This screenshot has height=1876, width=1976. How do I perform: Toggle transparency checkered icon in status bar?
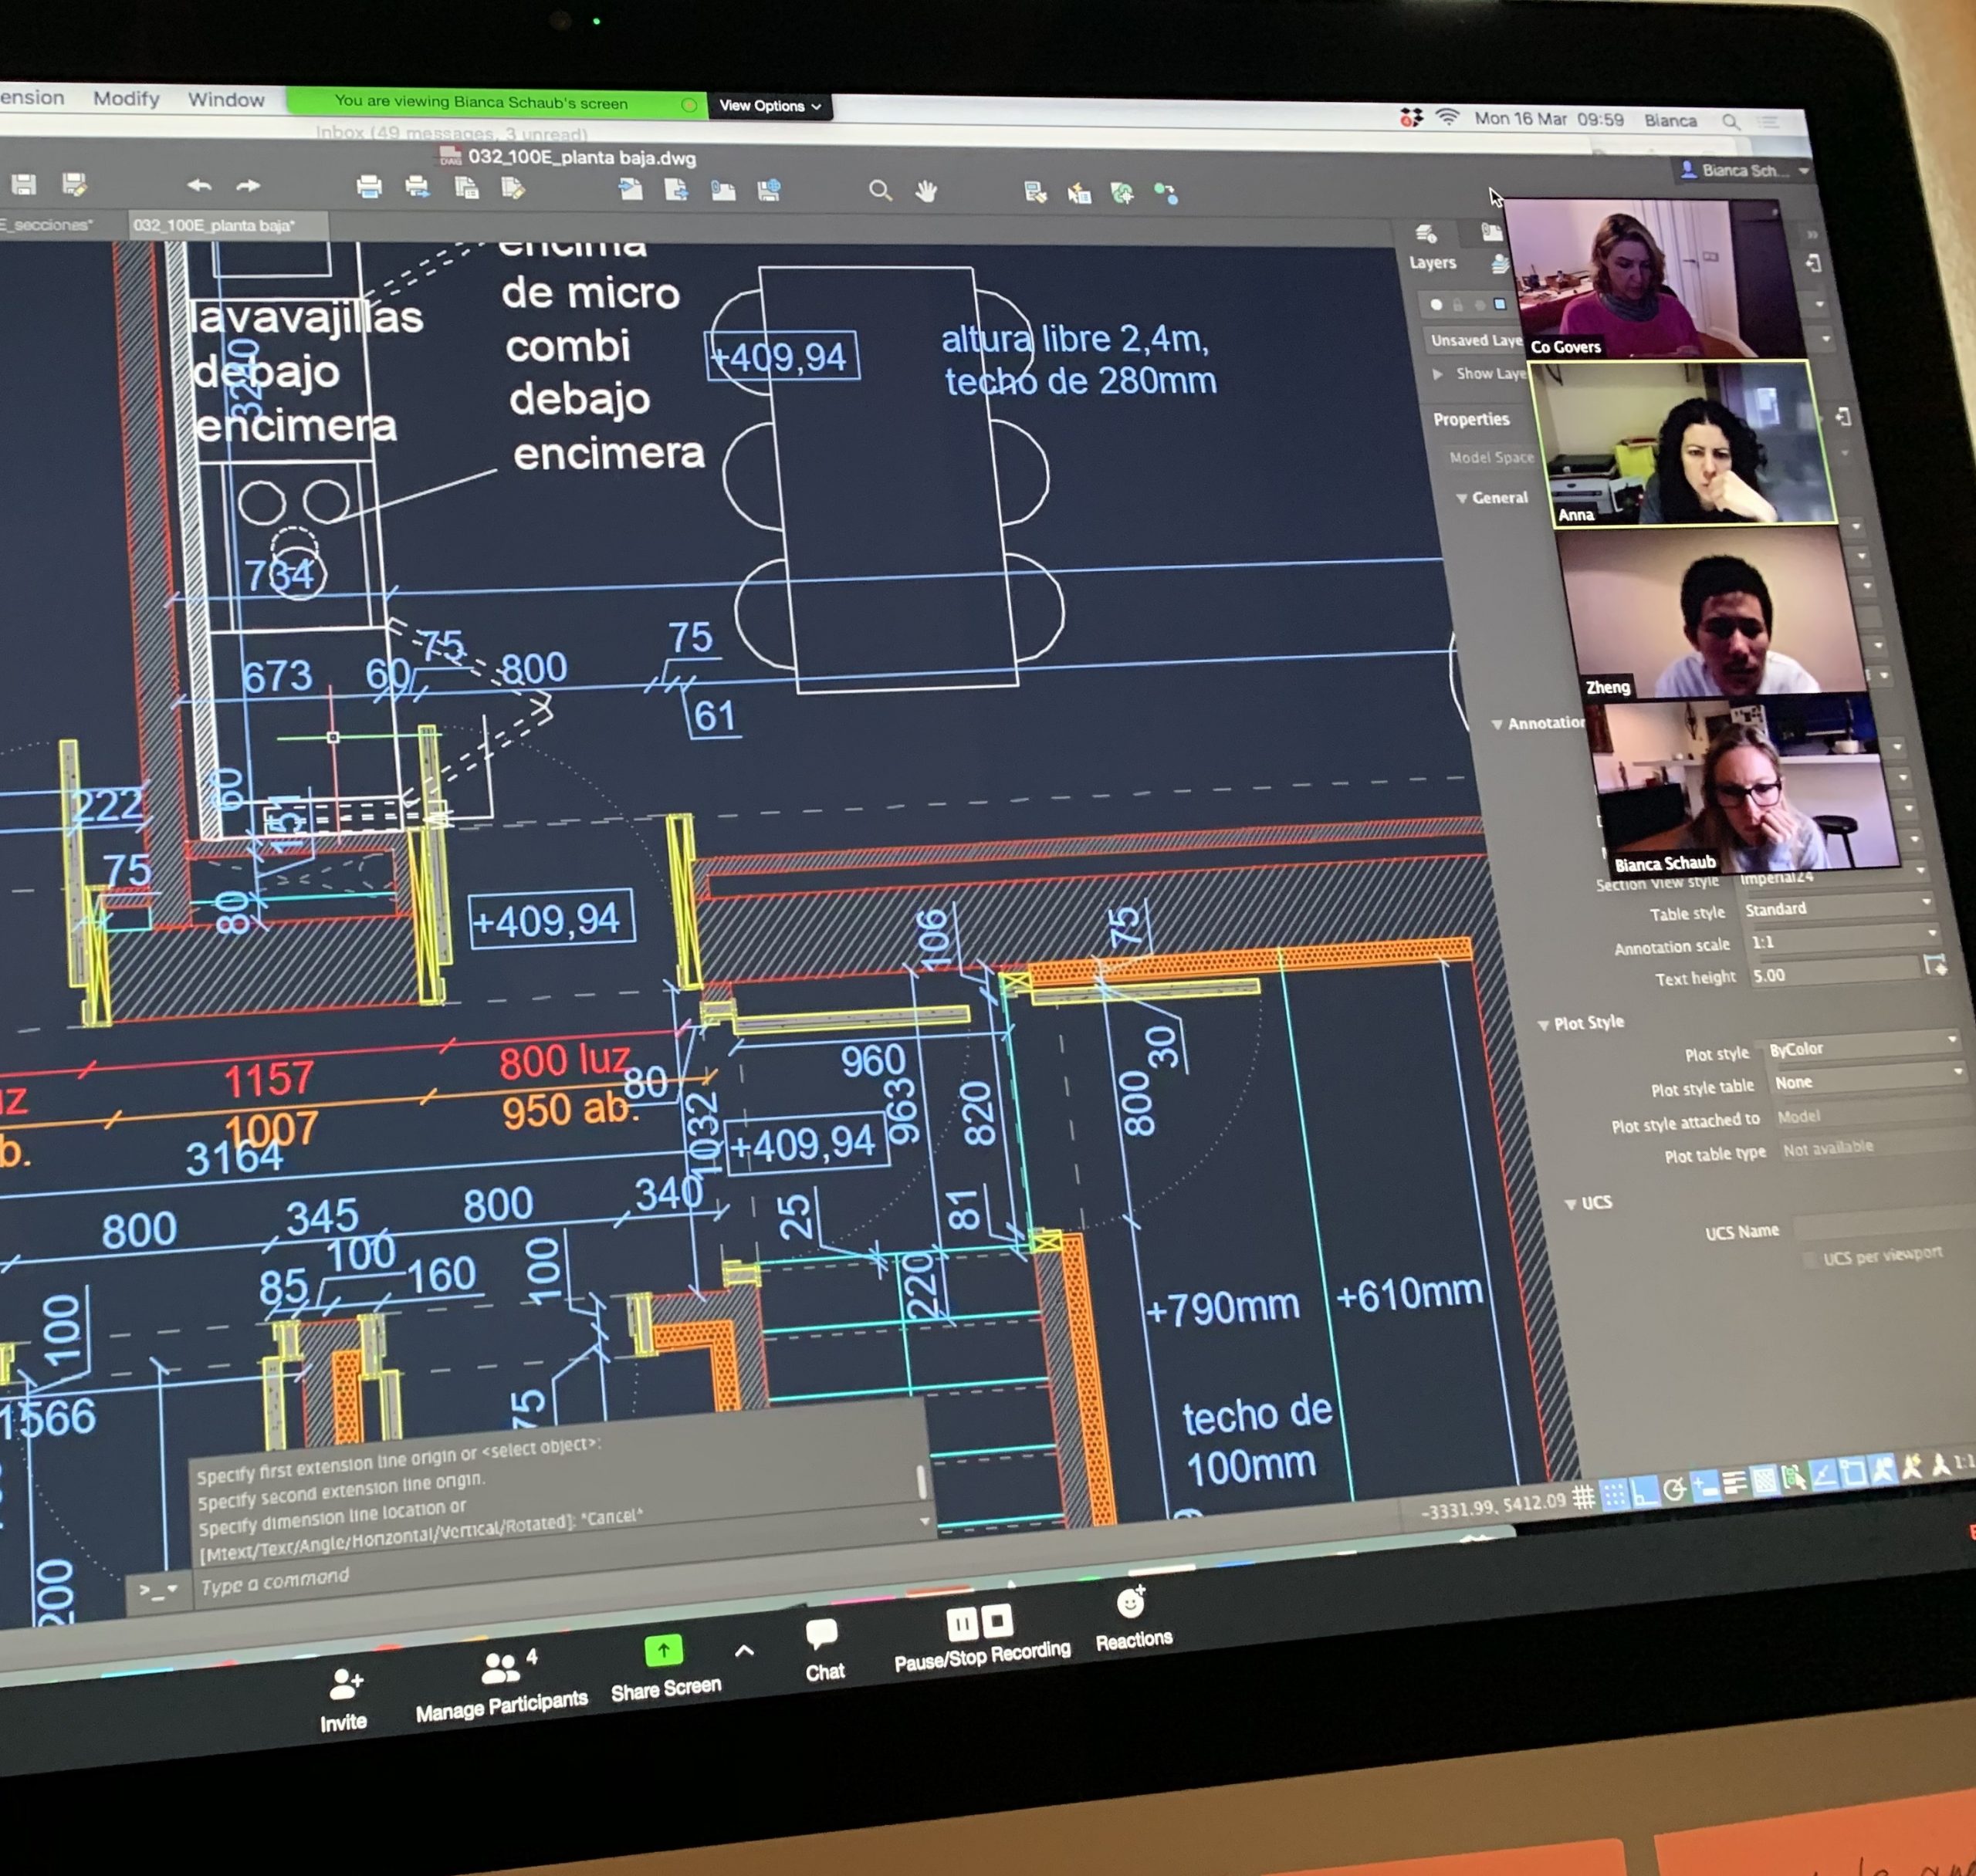pyautogui.click(x=1765, y=1479)
